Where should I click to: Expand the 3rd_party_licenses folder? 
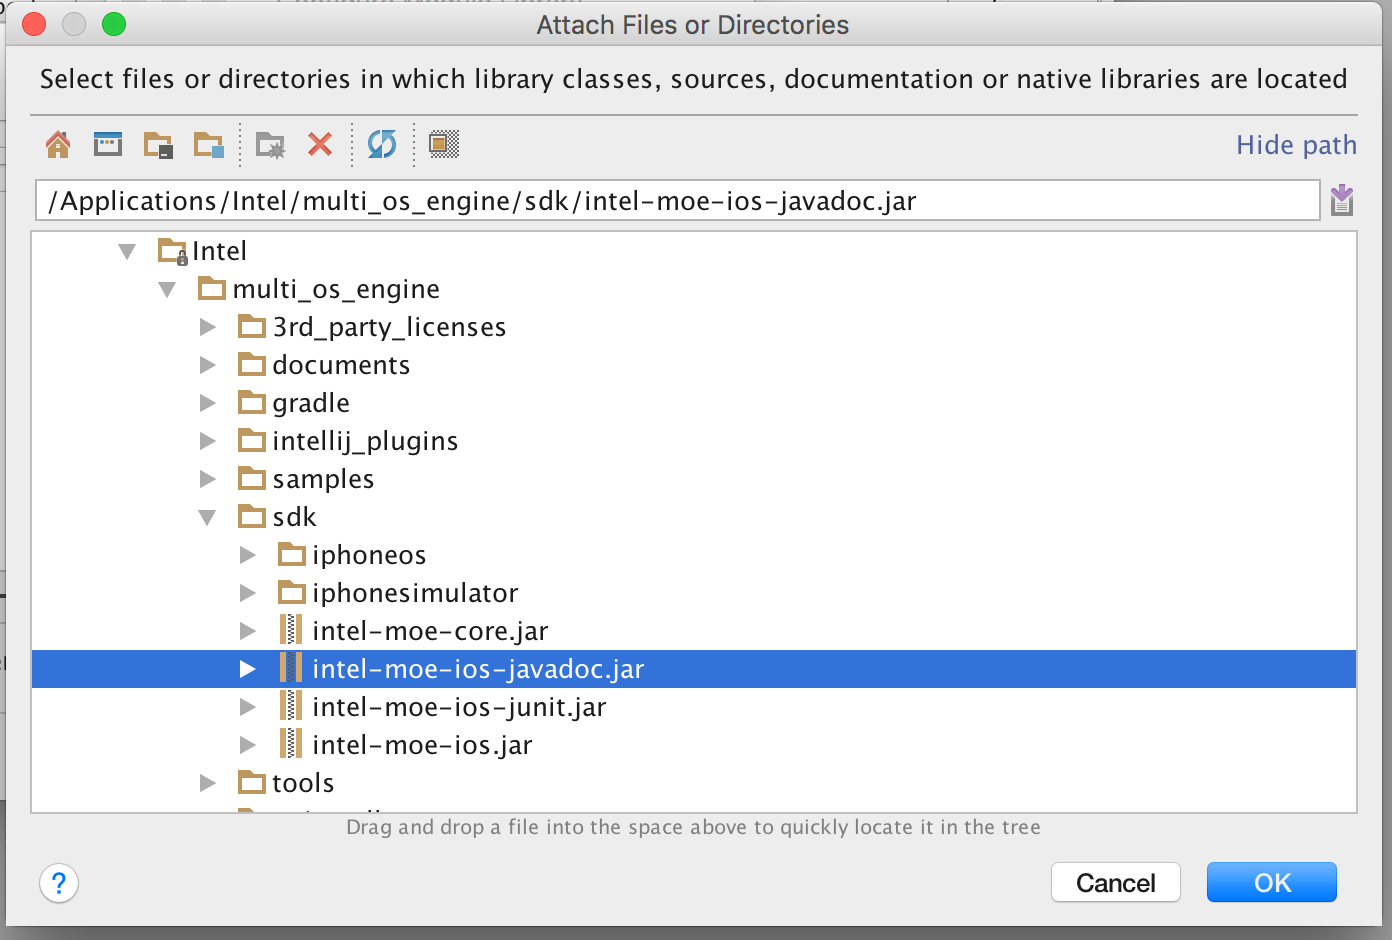(208, 327)
